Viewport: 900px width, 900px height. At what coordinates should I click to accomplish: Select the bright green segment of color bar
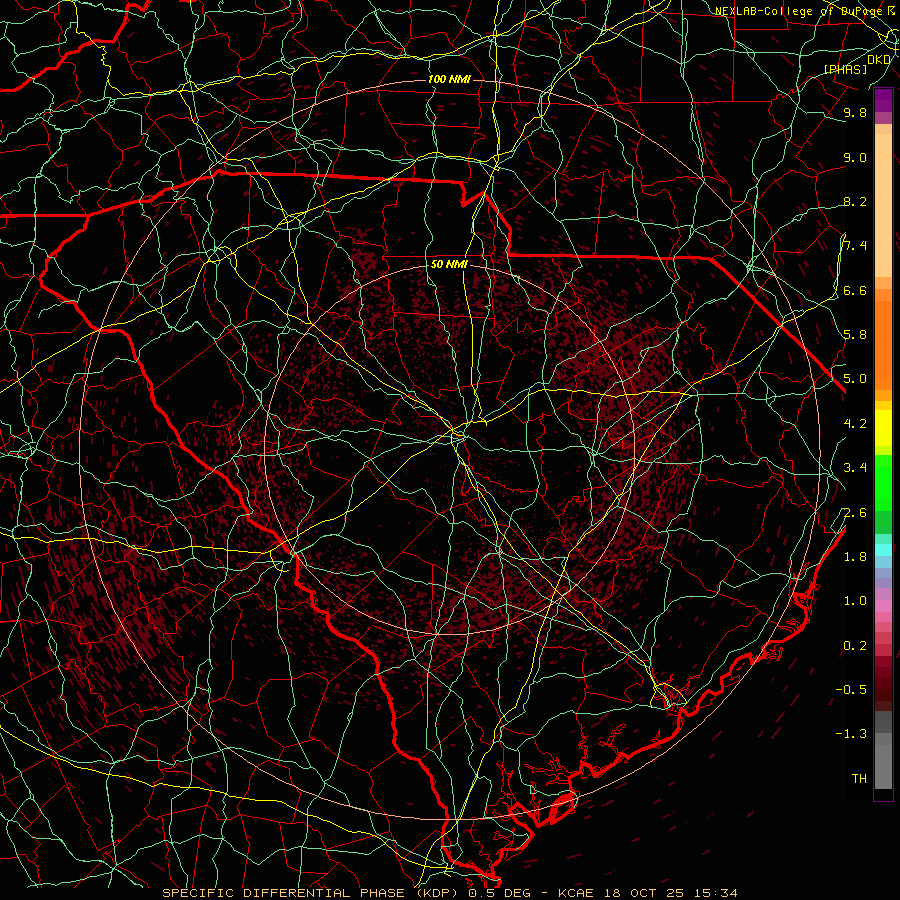883,482
